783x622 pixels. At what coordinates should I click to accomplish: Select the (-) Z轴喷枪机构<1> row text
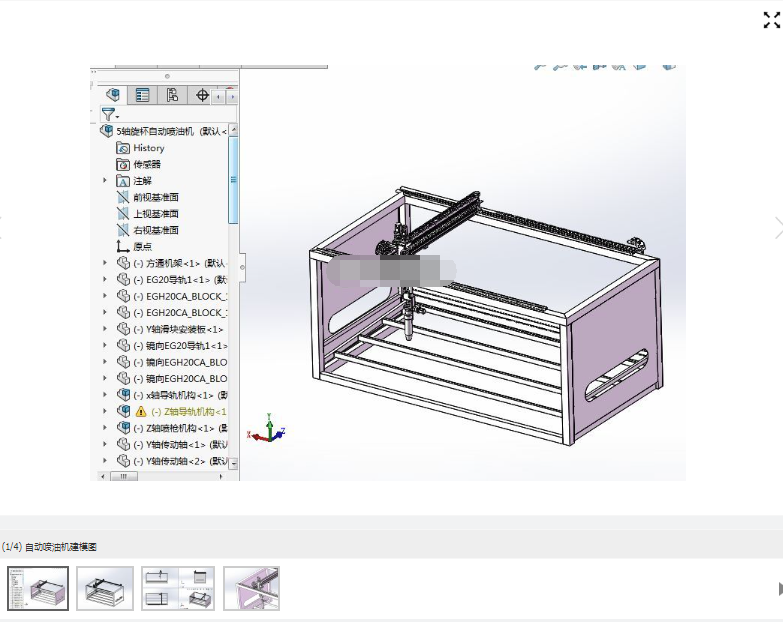180,428
